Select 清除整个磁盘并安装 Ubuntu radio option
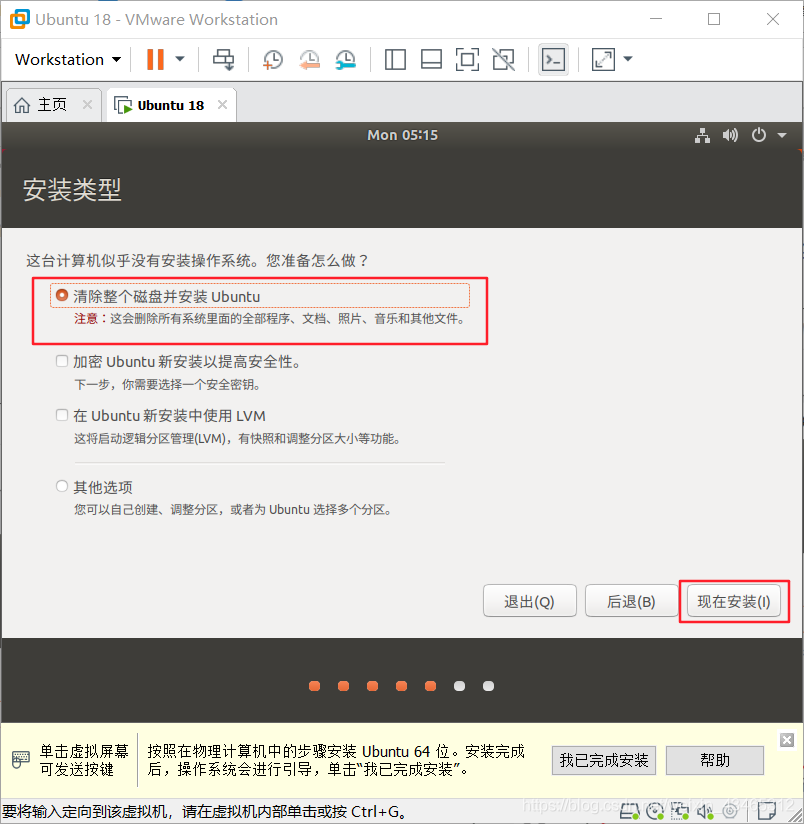The height and width of the screenshot is (824, 804). click(62, 295)
